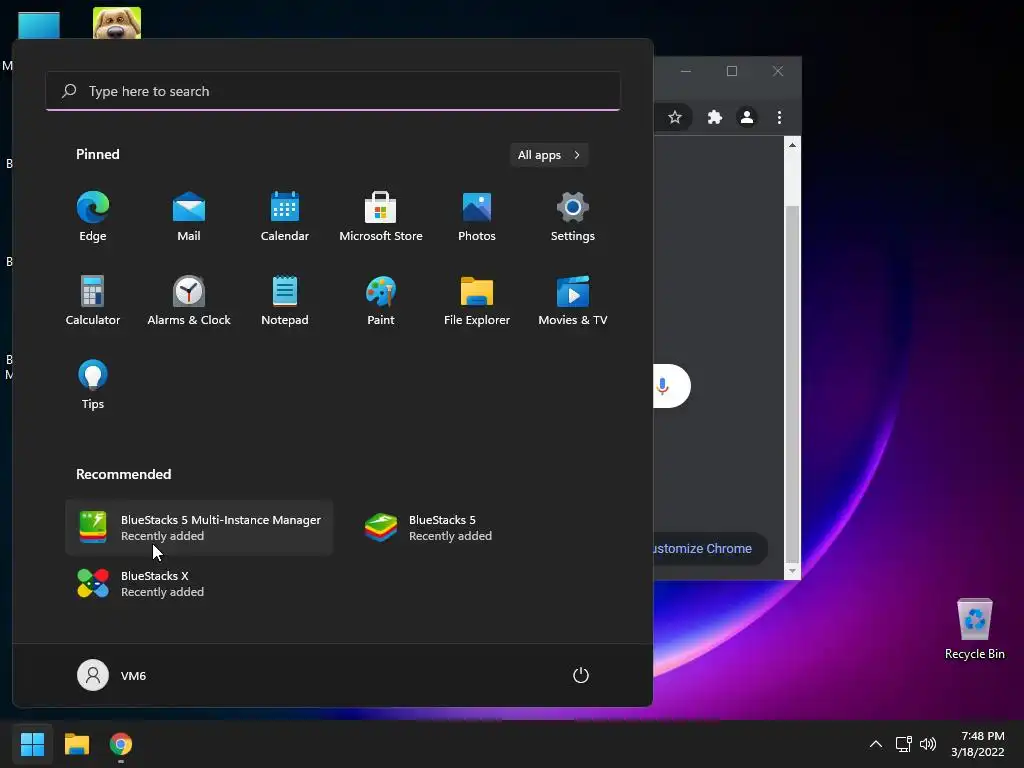
Task: Open the Chrome profile avatar
Action: pyautogui.click(x=746, y=117)
